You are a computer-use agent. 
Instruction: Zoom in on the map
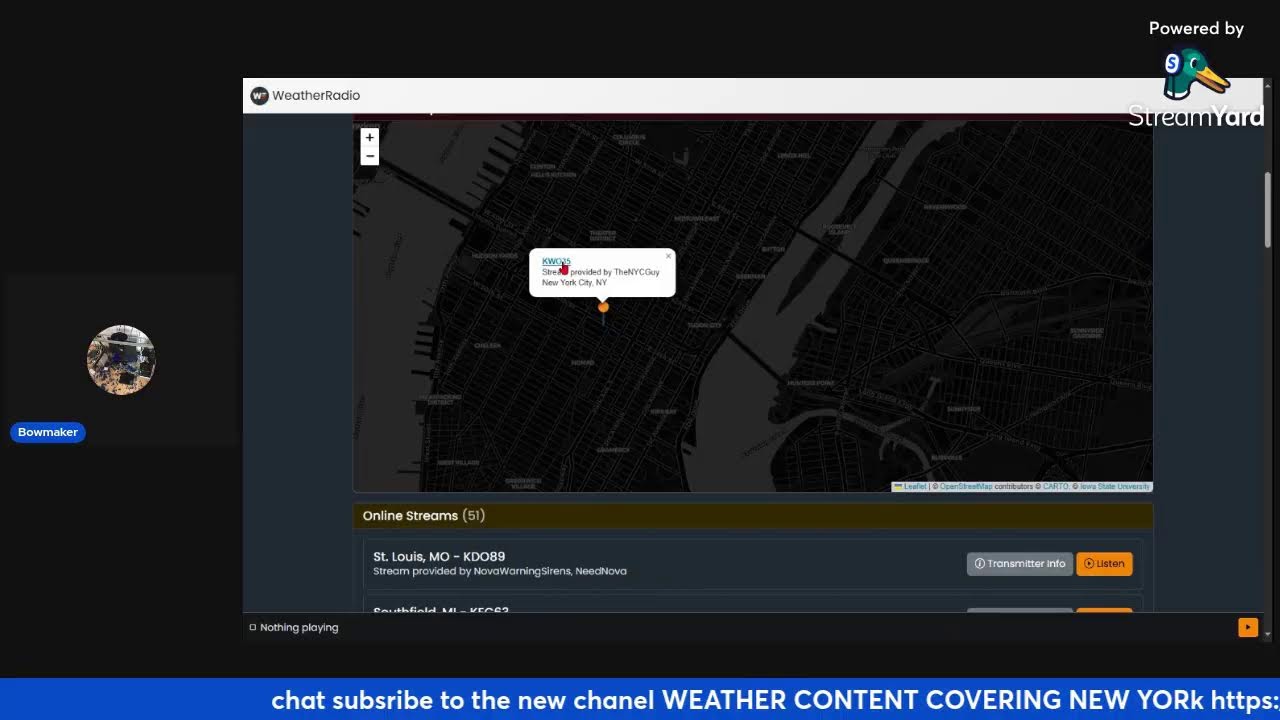(369, 138)
